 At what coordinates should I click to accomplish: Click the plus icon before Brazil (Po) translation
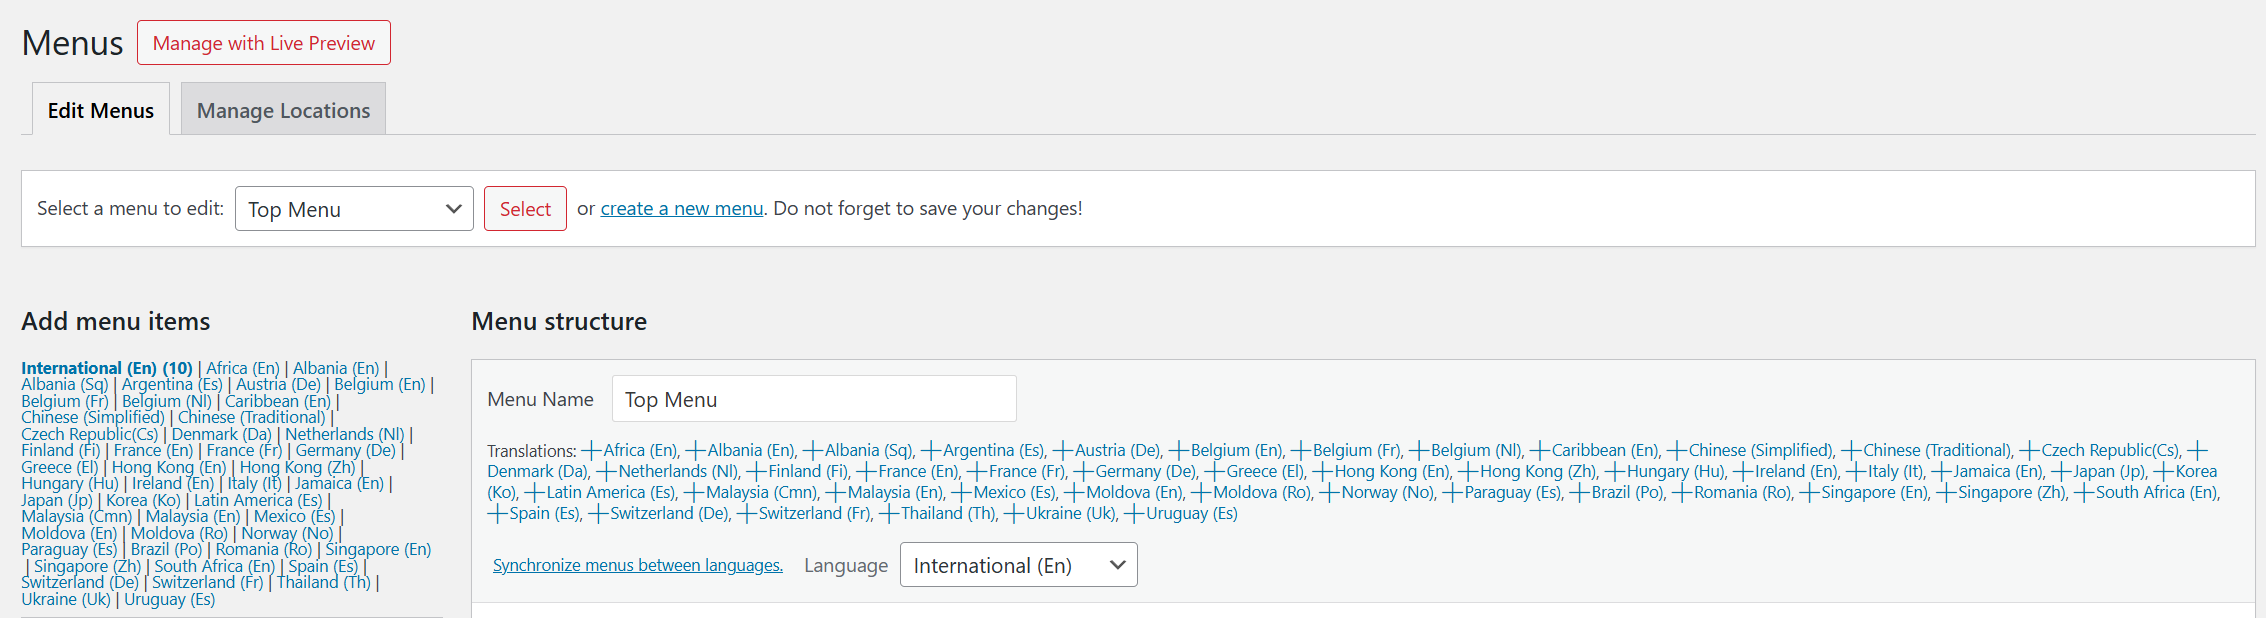coord(1579,492)
